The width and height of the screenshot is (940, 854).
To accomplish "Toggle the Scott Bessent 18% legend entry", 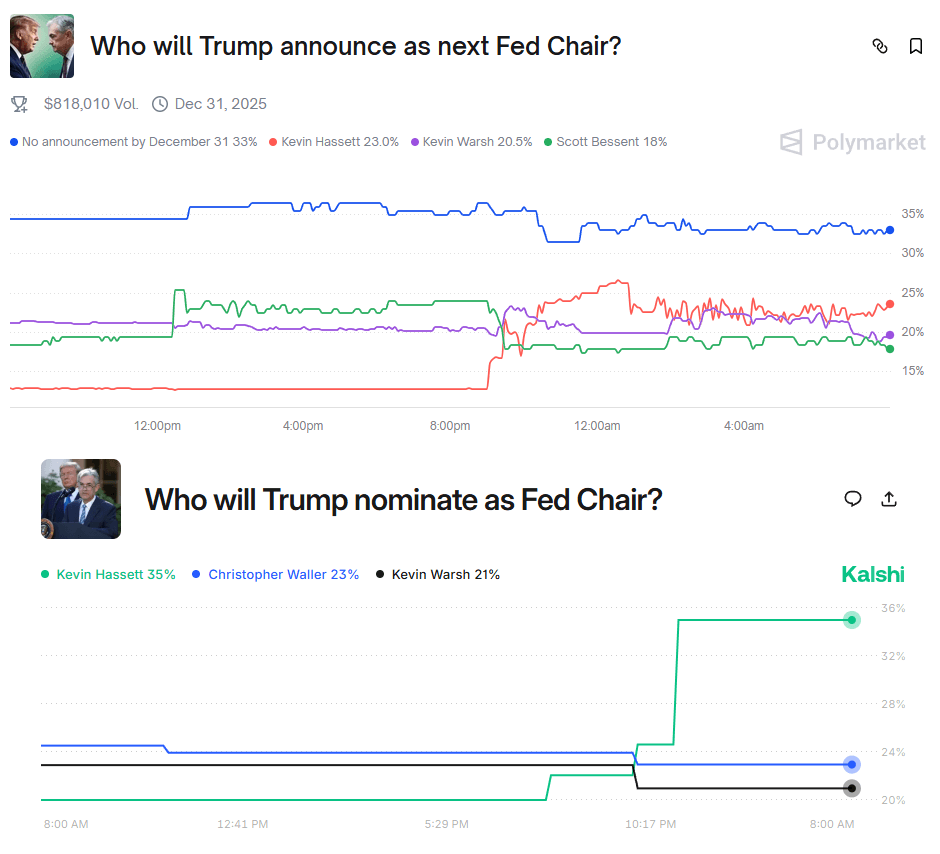I will point(605,142).
